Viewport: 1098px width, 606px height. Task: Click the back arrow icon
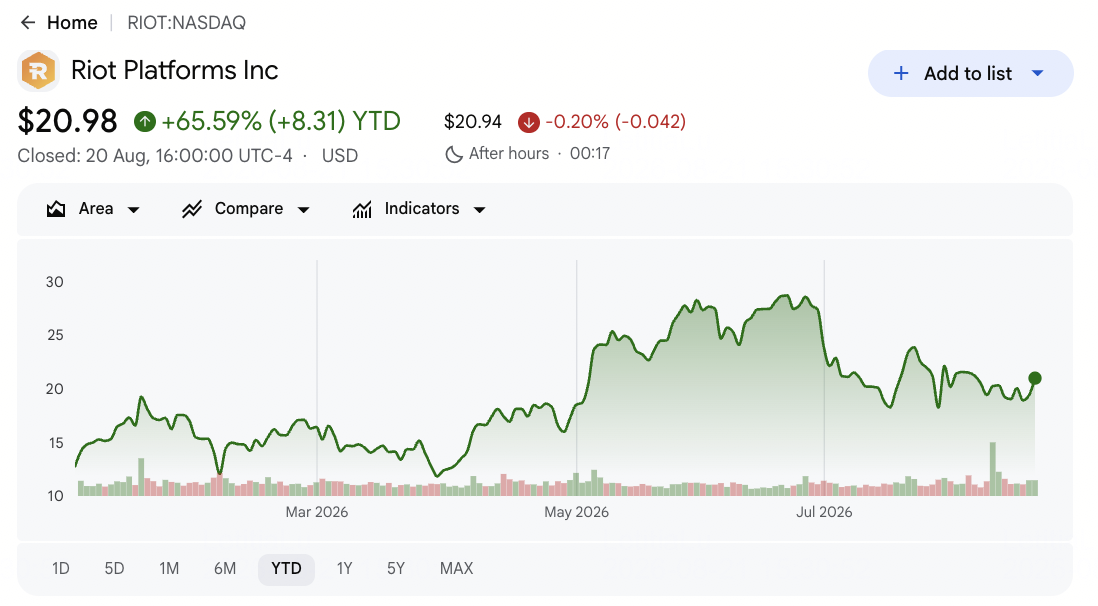tap(28, 23)
